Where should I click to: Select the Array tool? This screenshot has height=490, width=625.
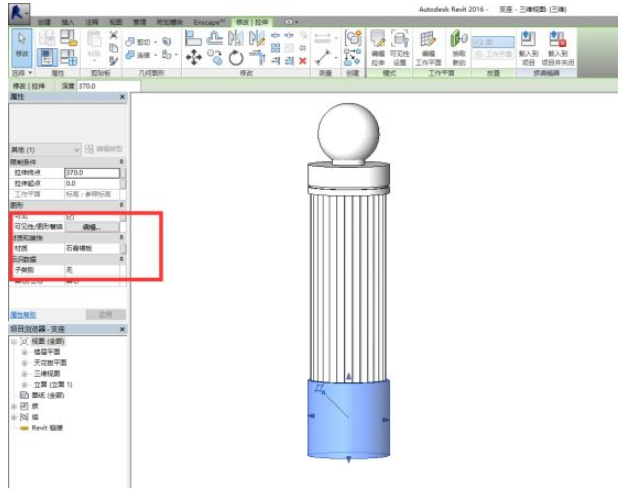(x=275, y=48)
